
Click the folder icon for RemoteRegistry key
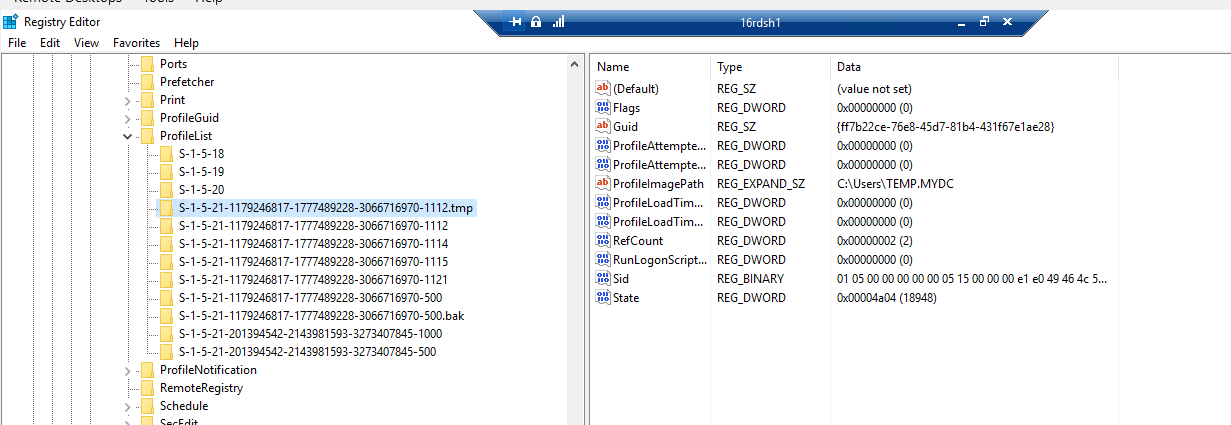coord(148,388)
